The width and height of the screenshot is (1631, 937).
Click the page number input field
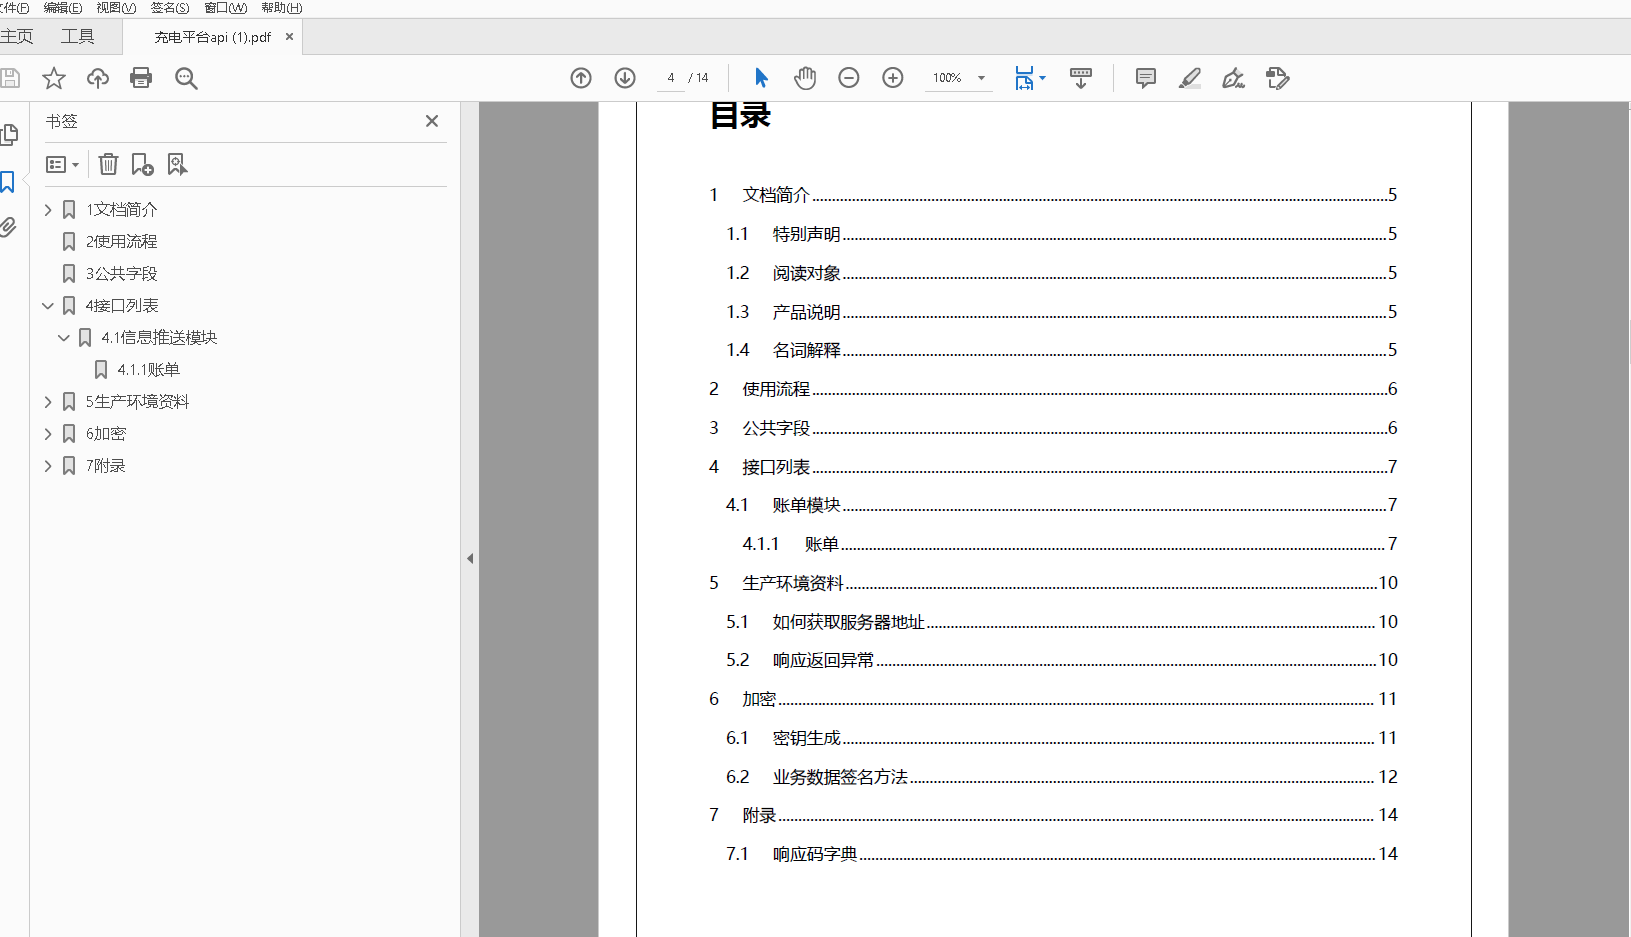coord(671,78)
